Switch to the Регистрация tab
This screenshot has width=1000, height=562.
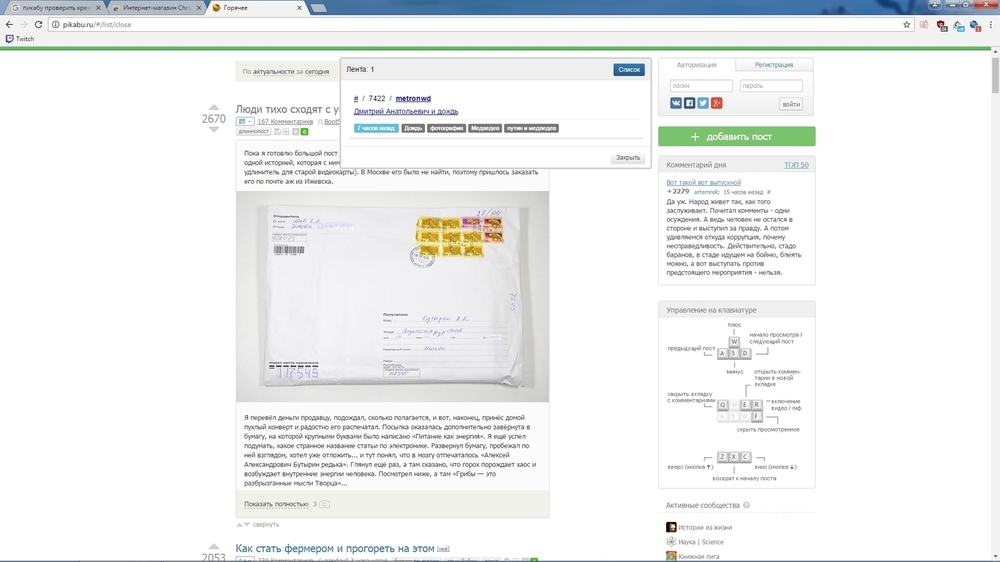click(774, 64)
